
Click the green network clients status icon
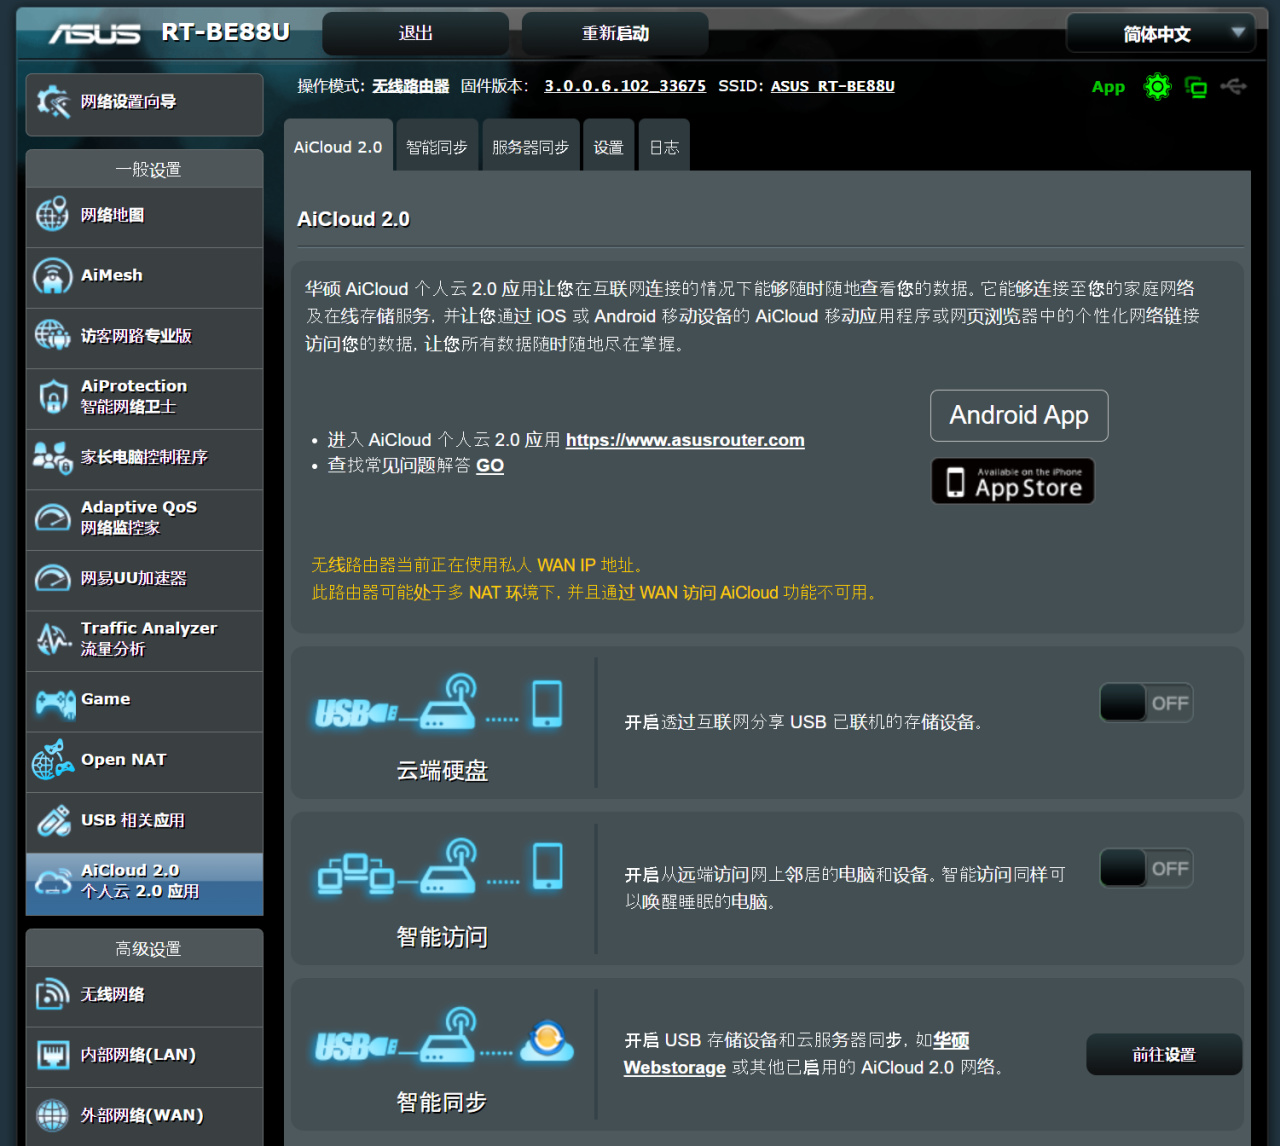(x=1196, y=88)
